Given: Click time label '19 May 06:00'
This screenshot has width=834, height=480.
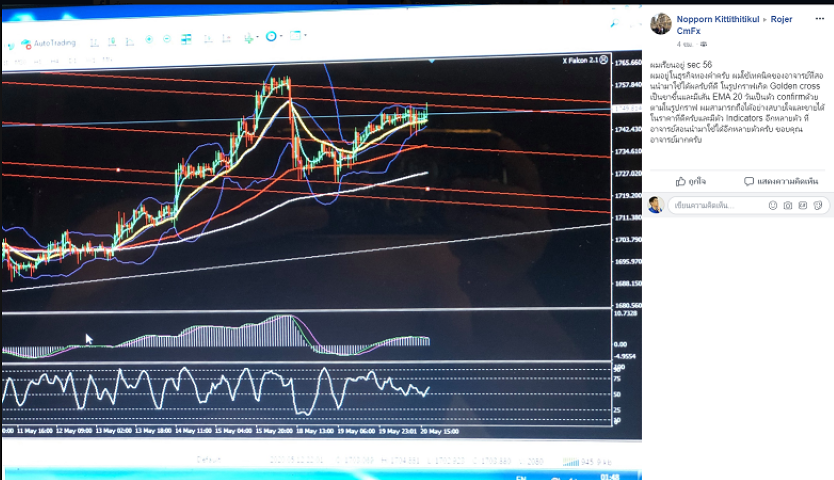Looking at the screenshot, I should pos(356,431).
